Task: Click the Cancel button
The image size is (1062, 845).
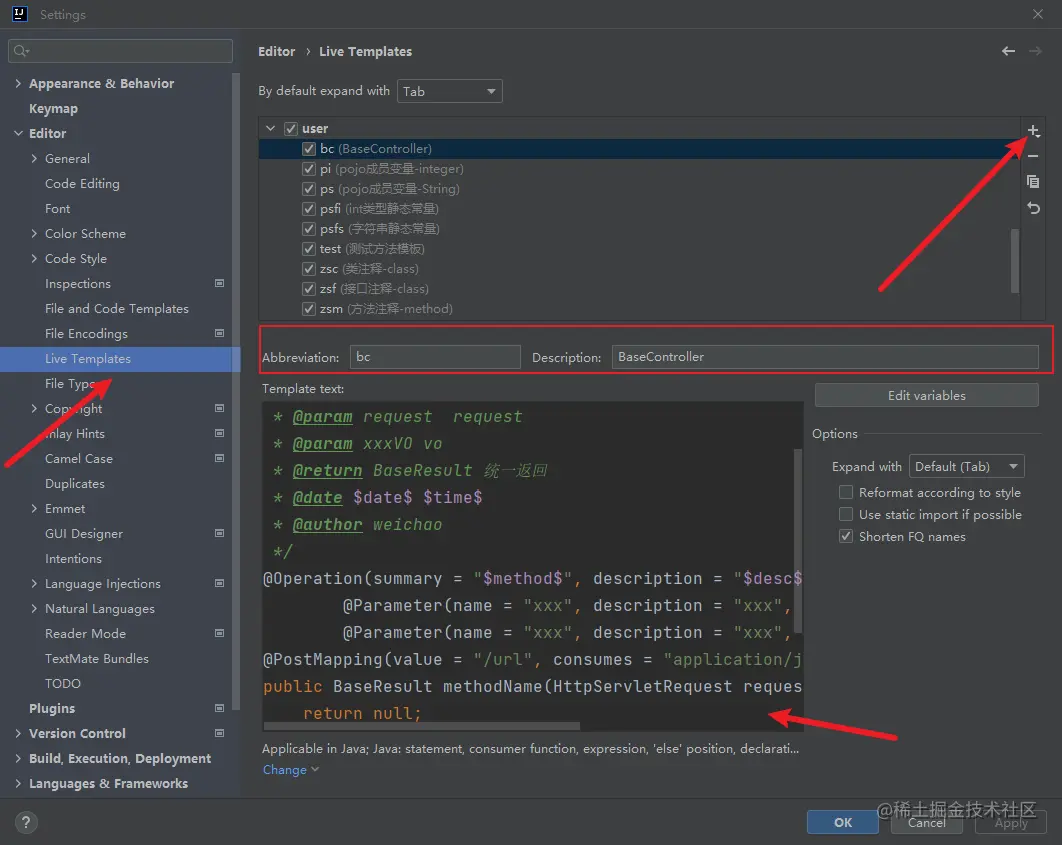Action: (926, 822)
